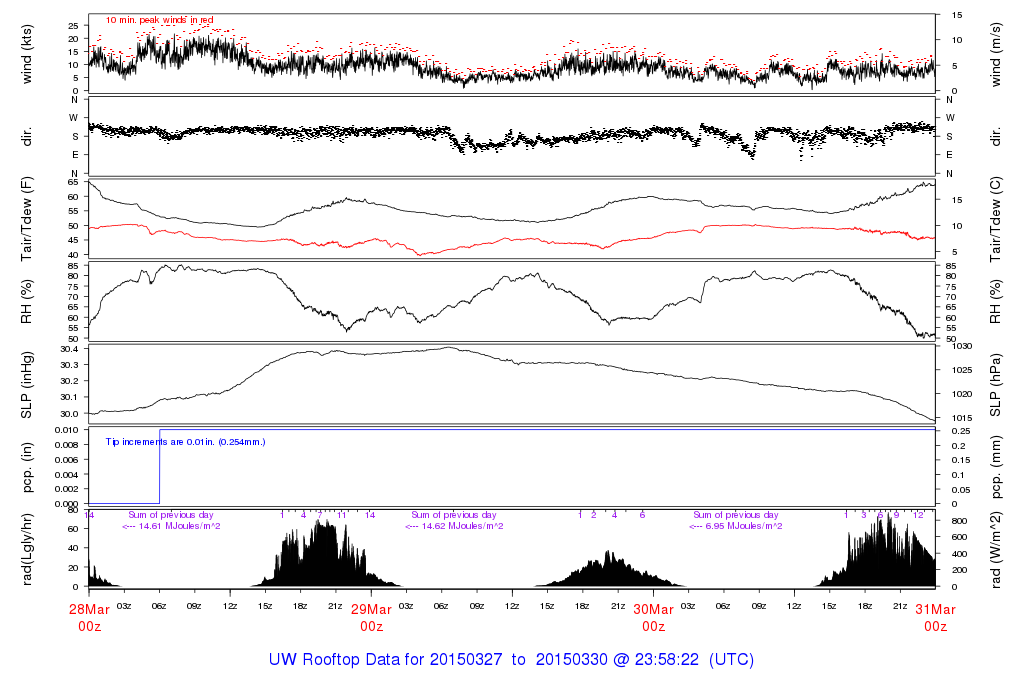Viewport: 1024px width, 700px height.
Task: Click the 'rad(Lgly/hr)' axis label
Action: (x=28, y=549)
